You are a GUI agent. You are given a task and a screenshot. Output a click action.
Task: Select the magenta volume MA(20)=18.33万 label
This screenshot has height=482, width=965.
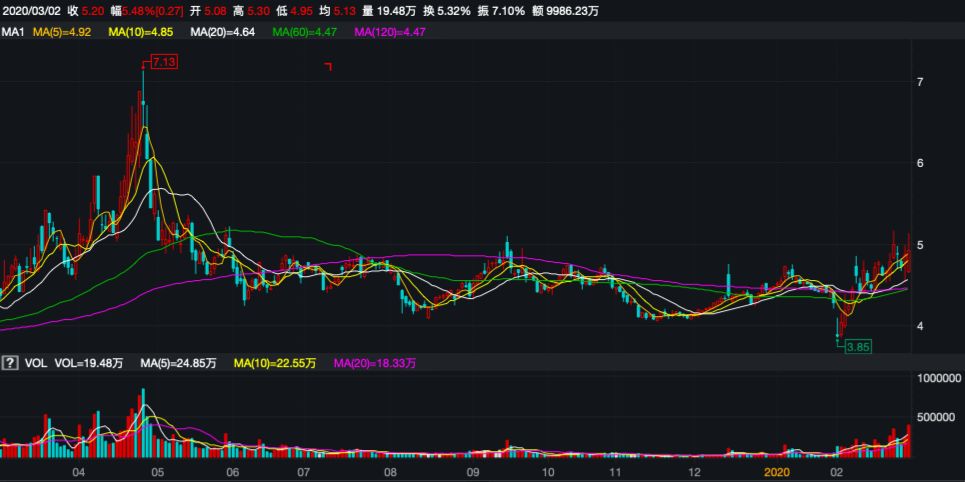[x=373, y=362]
